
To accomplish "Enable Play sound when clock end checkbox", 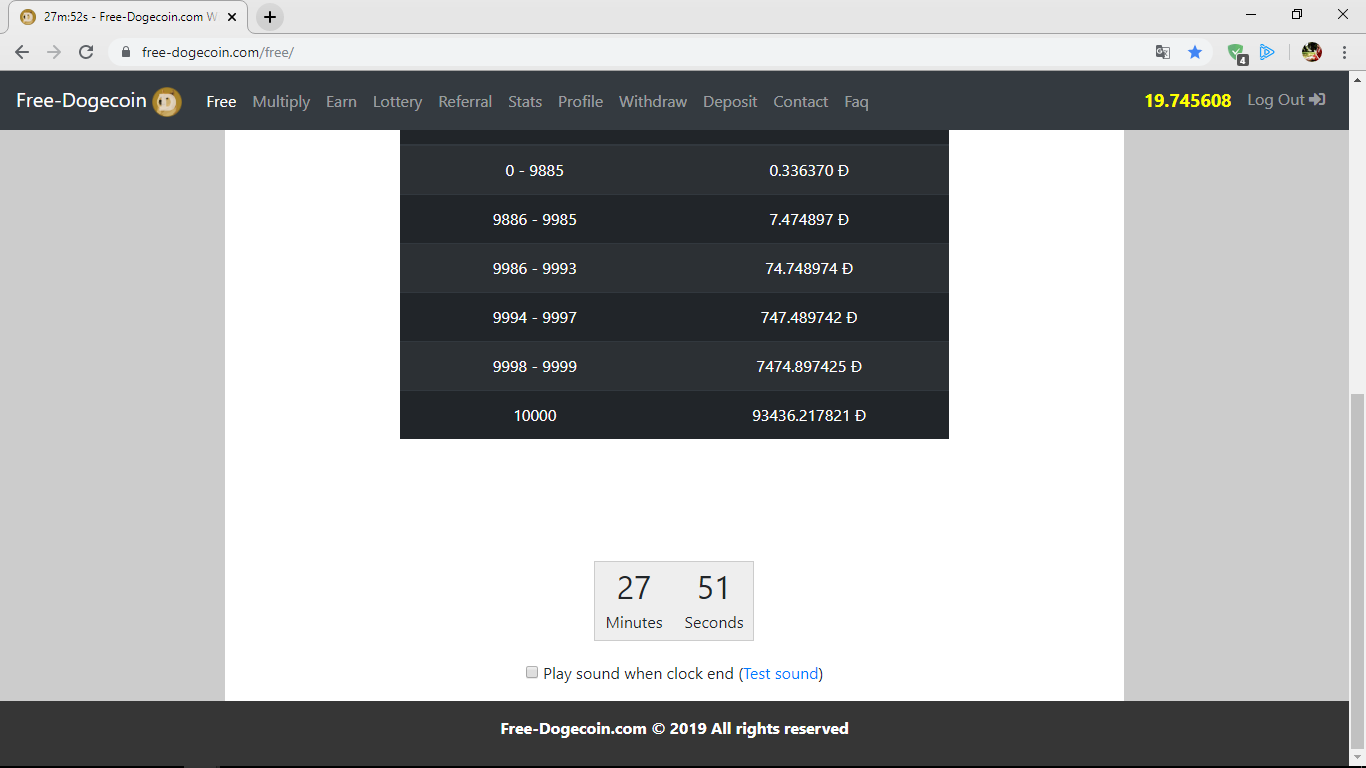I will tap(532, 673).
